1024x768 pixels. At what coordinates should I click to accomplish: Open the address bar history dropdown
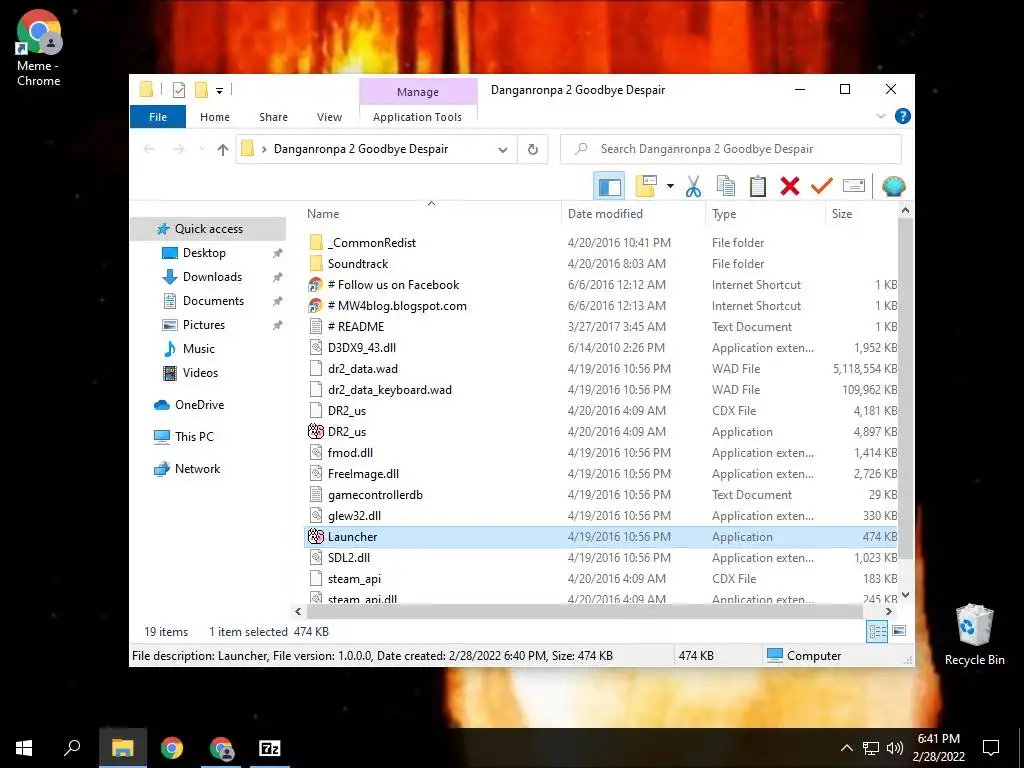point(502,150)
